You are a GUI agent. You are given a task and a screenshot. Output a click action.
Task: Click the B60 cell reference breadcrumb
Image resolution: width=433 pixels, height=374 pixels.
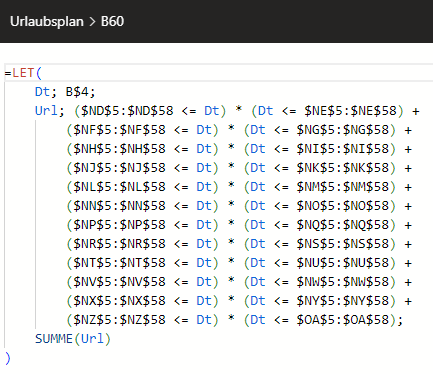(x=112, y=22)
